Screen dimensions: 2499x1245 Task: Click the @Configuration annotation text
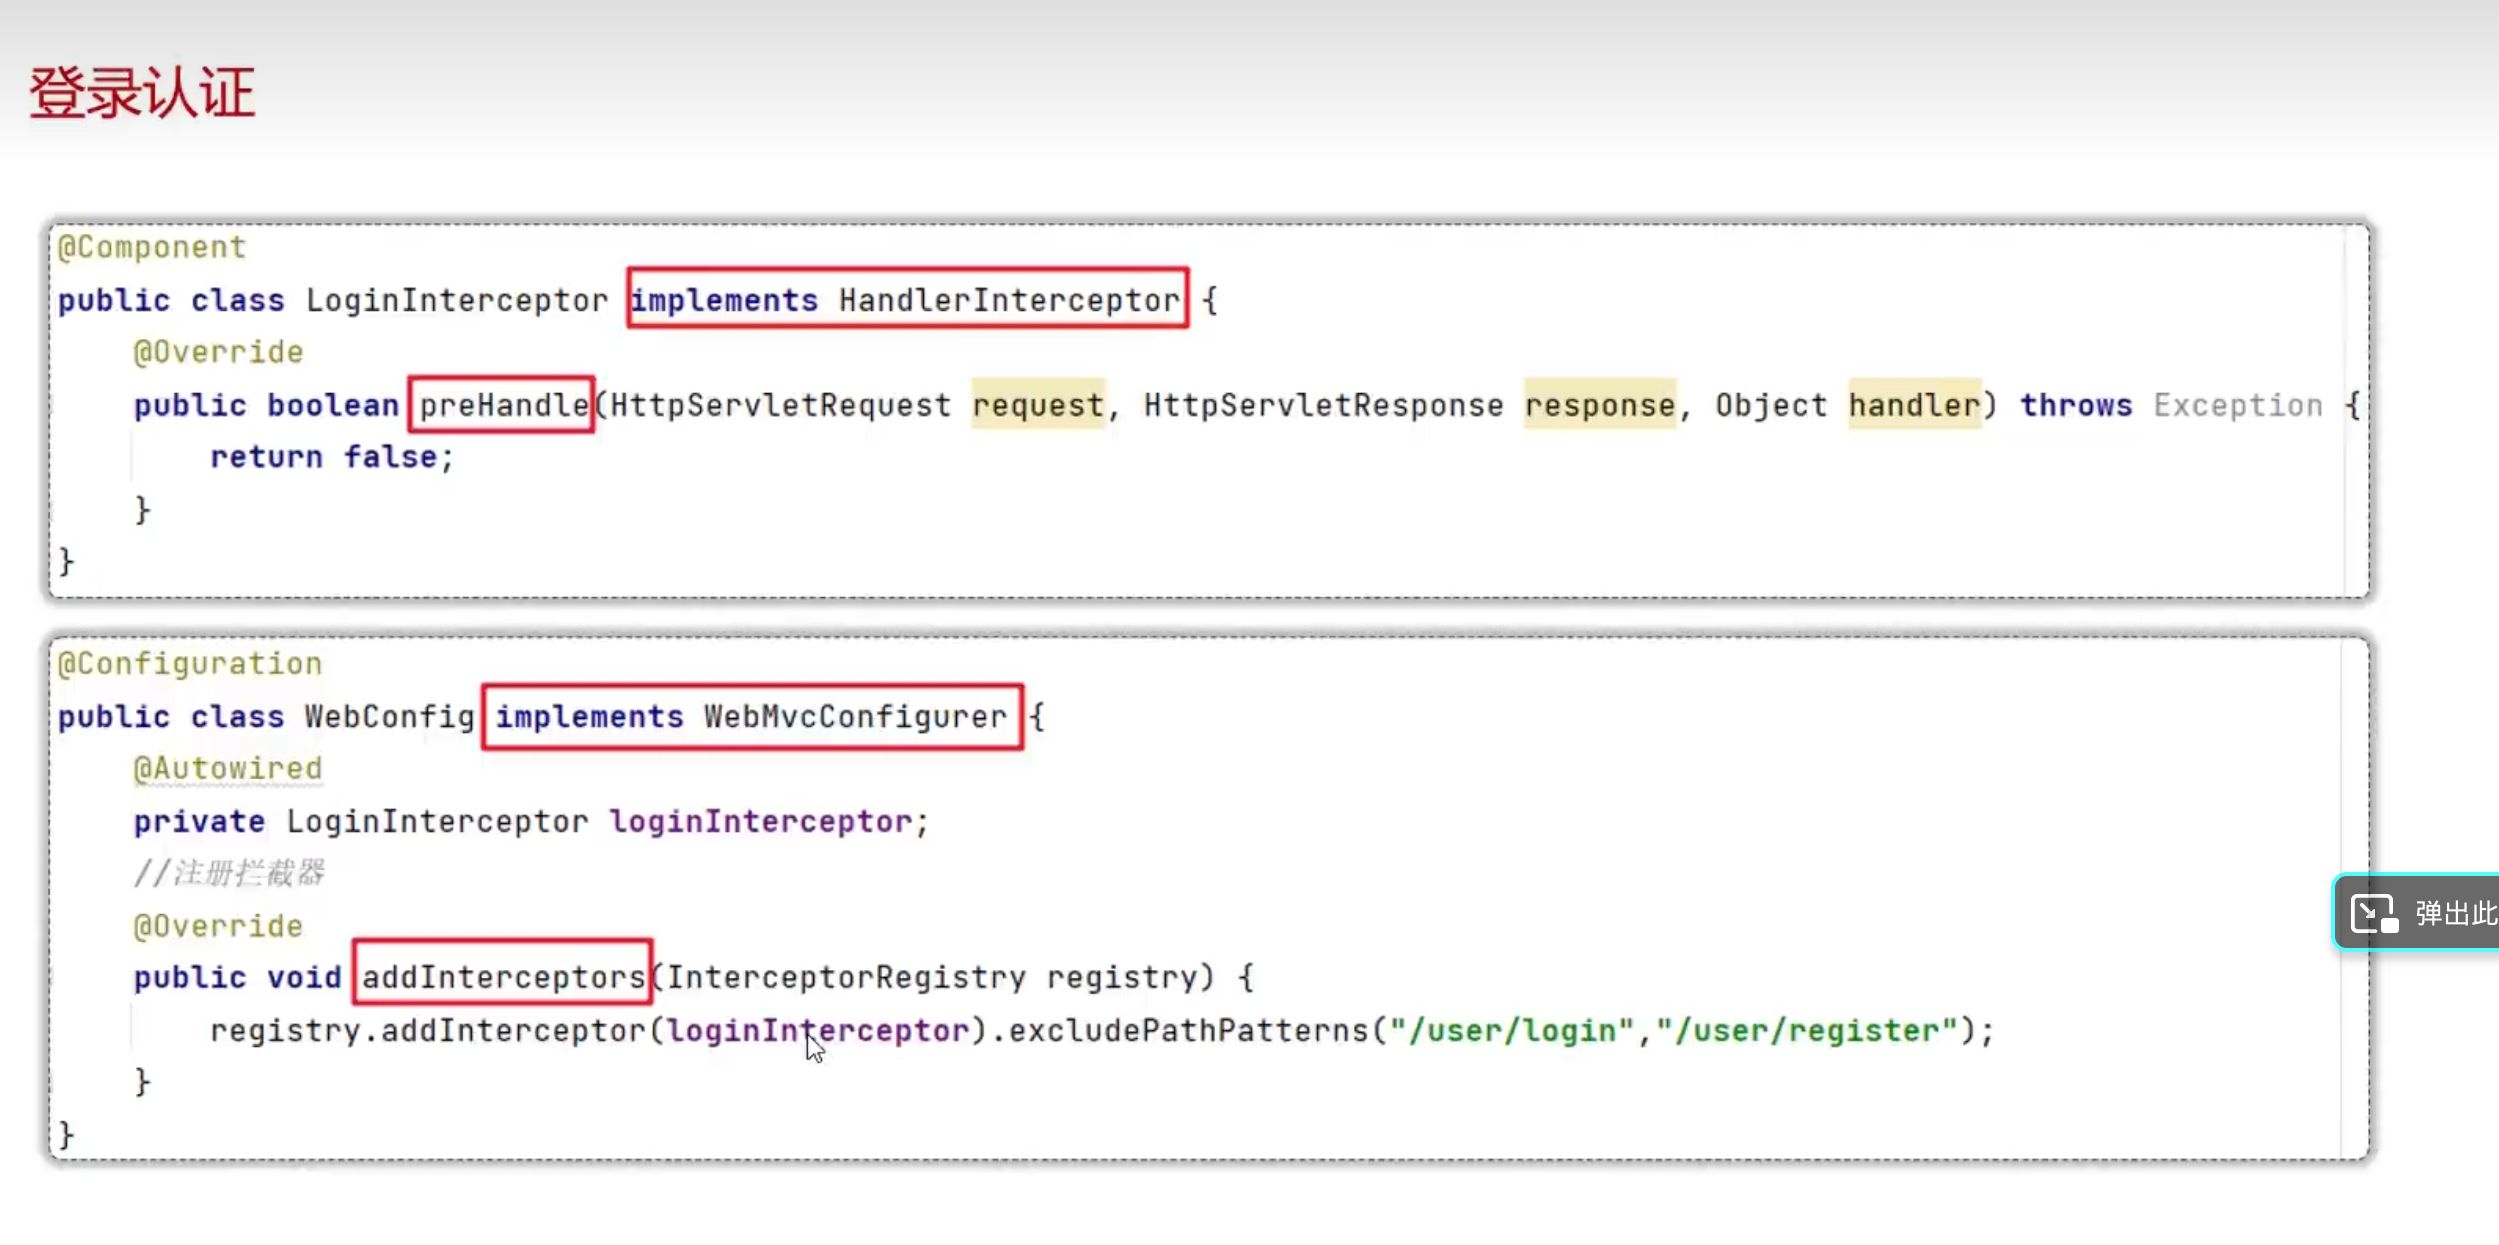[190, 664]
